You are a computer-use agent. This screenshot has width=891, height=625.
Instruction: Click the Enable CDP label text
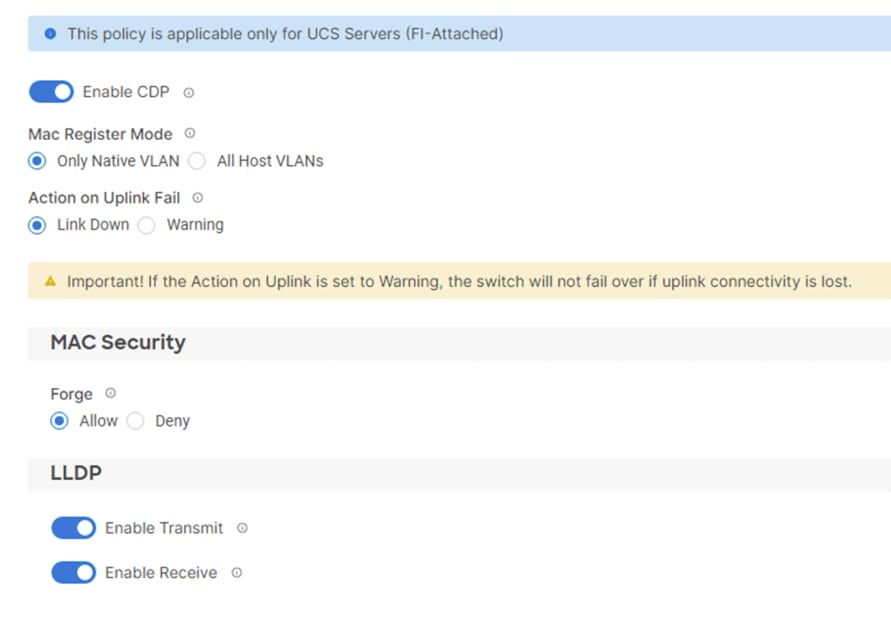(x=126, y=92)
